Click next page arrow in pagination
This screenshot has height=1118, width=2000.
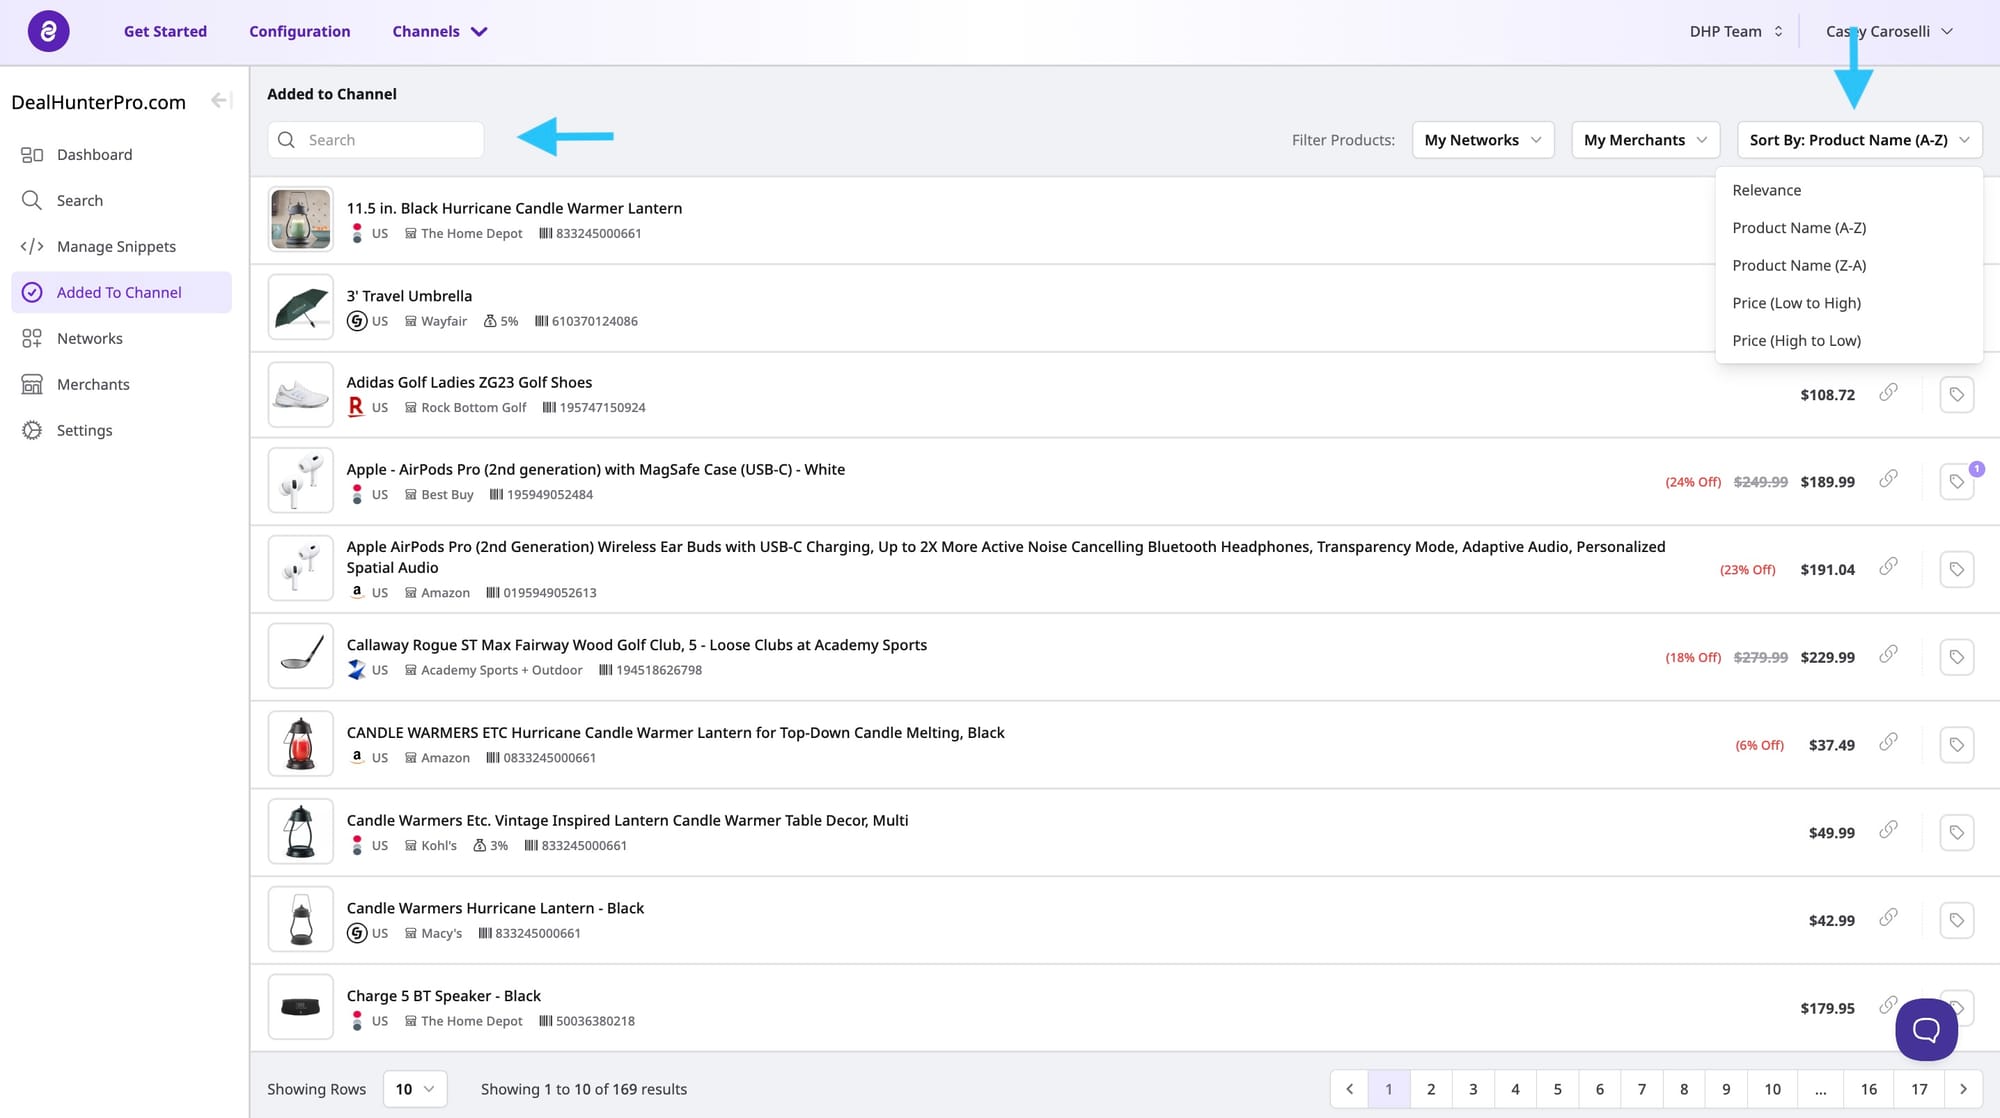tap(1963, 1089)
